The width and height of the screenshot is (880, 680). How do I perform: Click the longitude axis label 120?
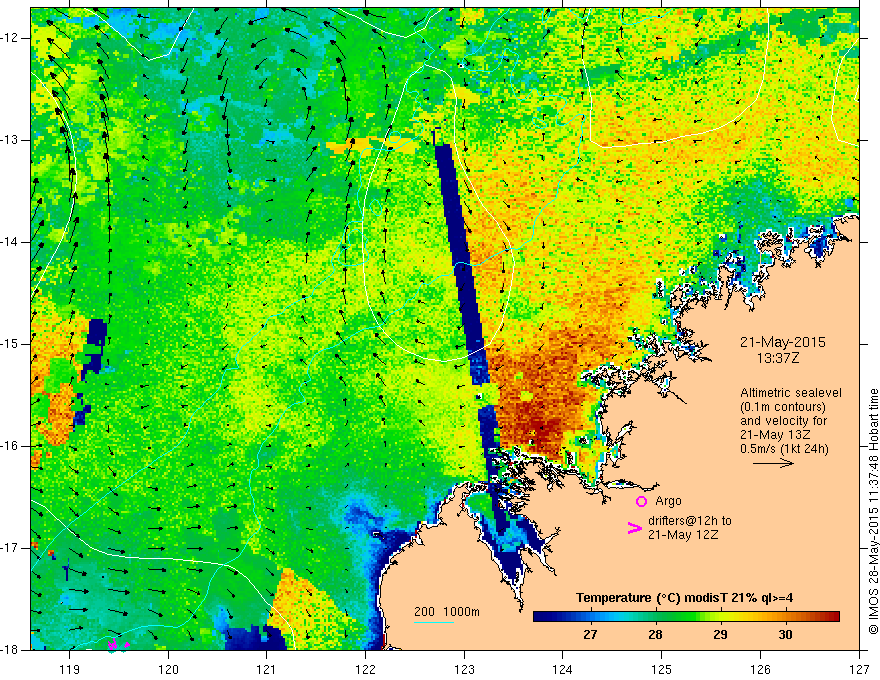tap(168, 669)
